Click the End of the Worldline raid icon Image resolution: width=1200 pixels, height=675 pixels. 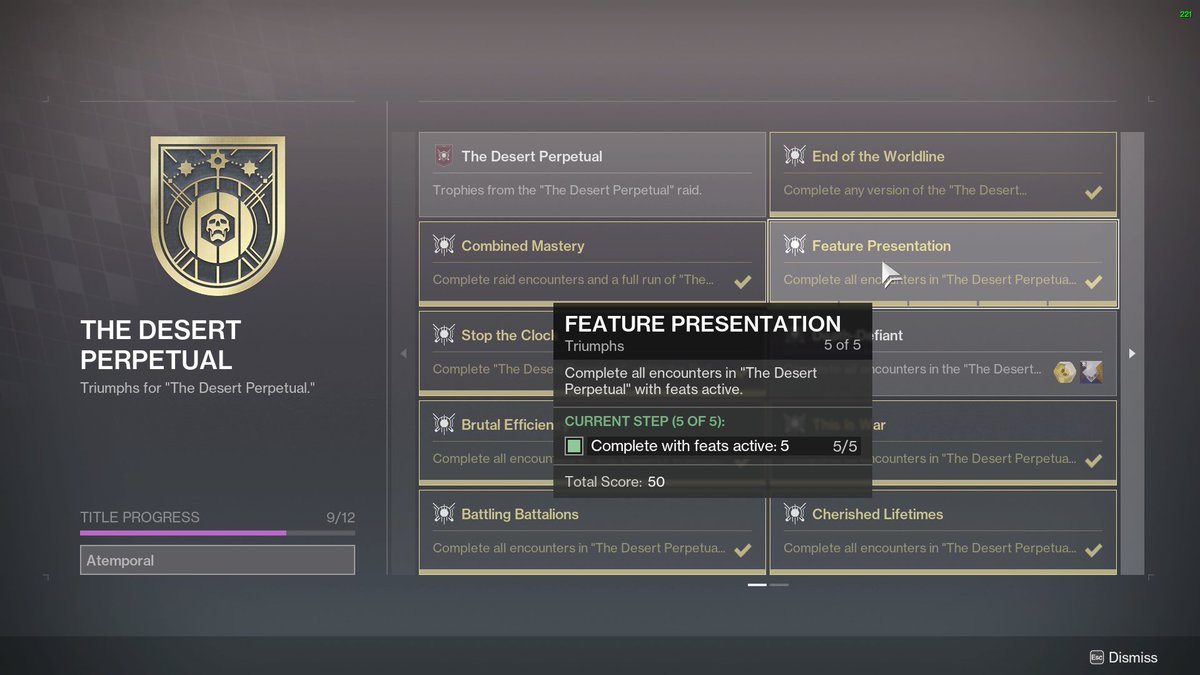[x=795, y=156]
